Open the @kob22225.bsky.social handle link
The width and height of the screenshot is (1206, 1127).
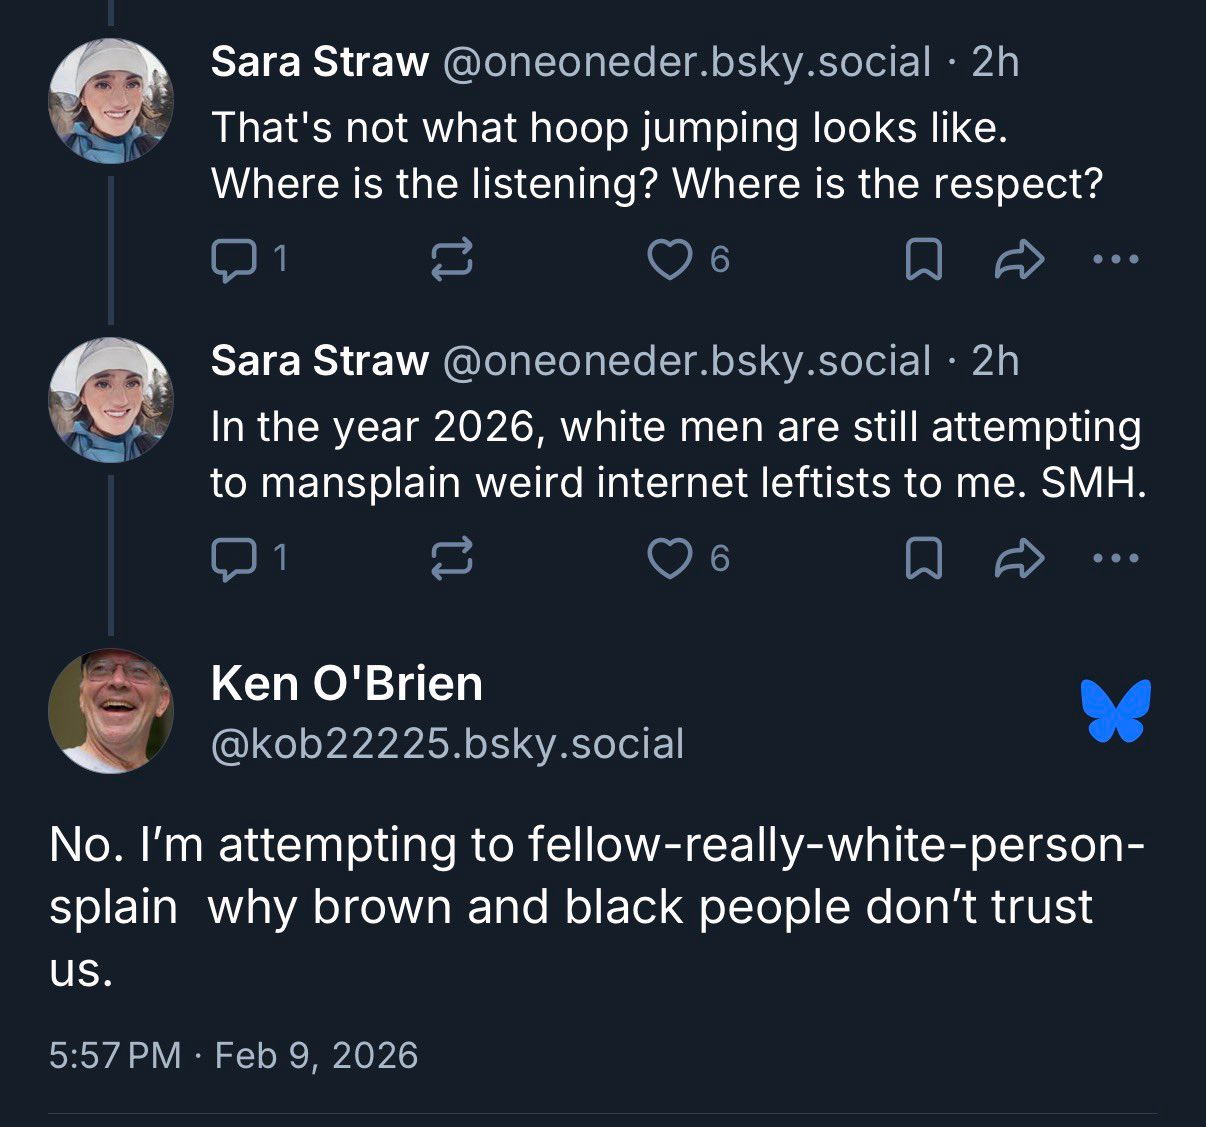pyautogui.click(x=447, y=744)
